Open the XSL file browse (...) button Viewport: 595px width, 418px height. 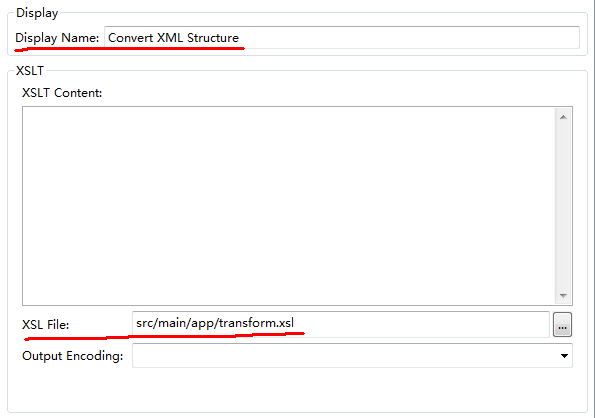[562, 325]
